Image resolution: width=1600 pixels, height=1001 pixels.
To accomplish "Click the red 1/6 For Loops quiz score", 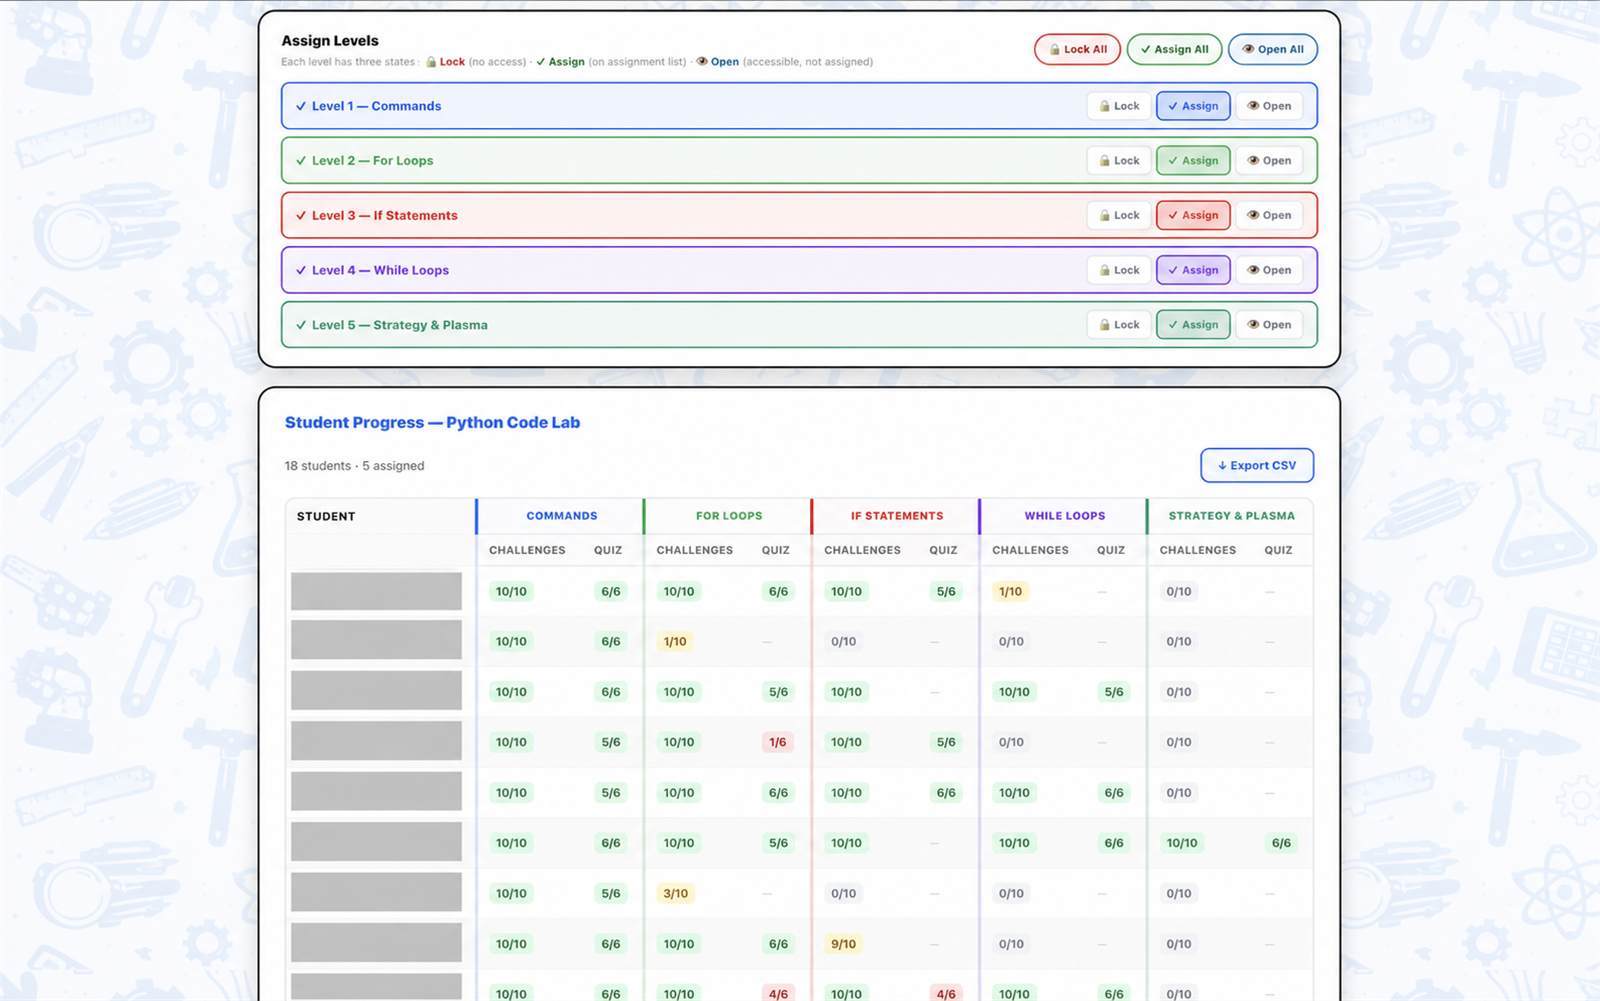I will click(x=777, y=742).
